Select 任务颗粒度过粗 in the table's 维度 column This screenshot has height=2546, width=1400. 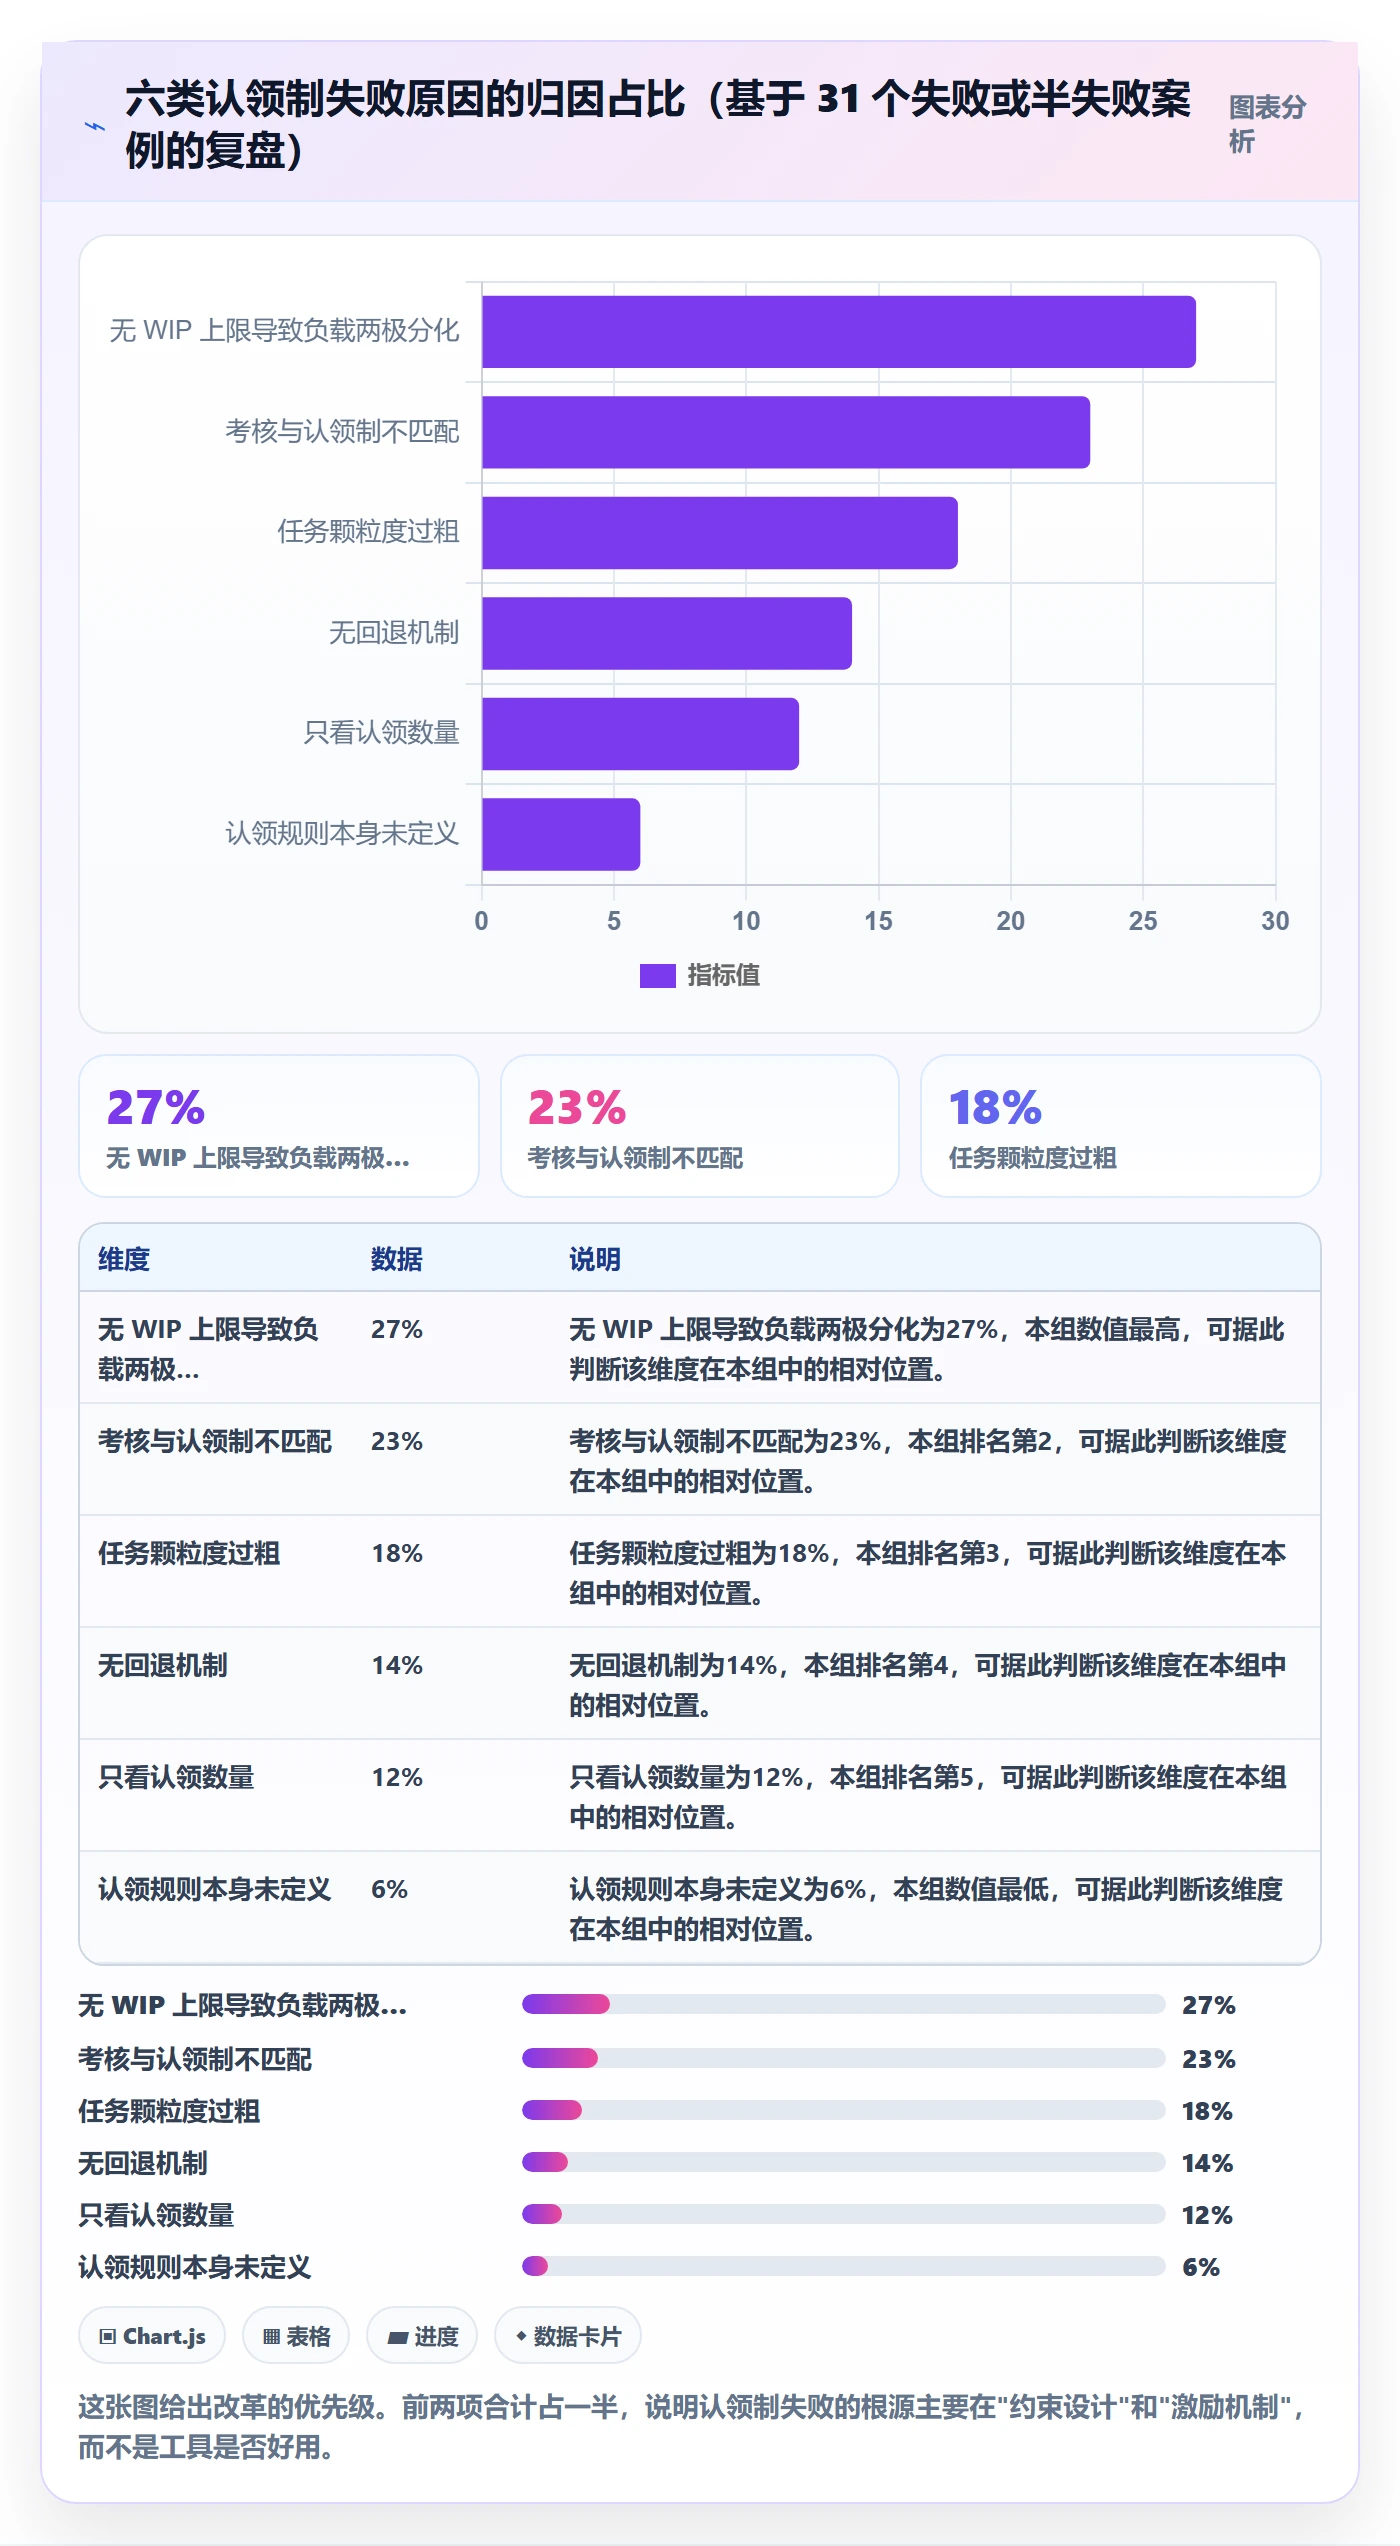[x=189, y=1553]
